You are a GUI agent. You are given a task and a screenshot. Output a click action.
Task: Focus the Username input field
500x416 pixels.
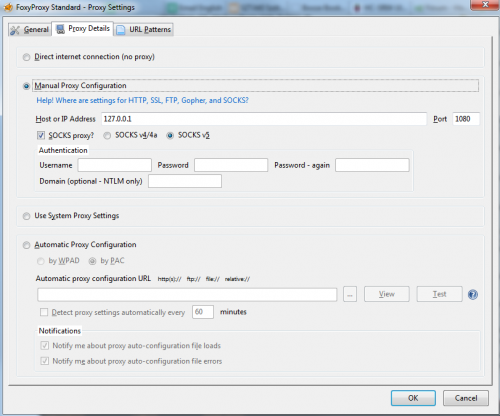point(115,165)
